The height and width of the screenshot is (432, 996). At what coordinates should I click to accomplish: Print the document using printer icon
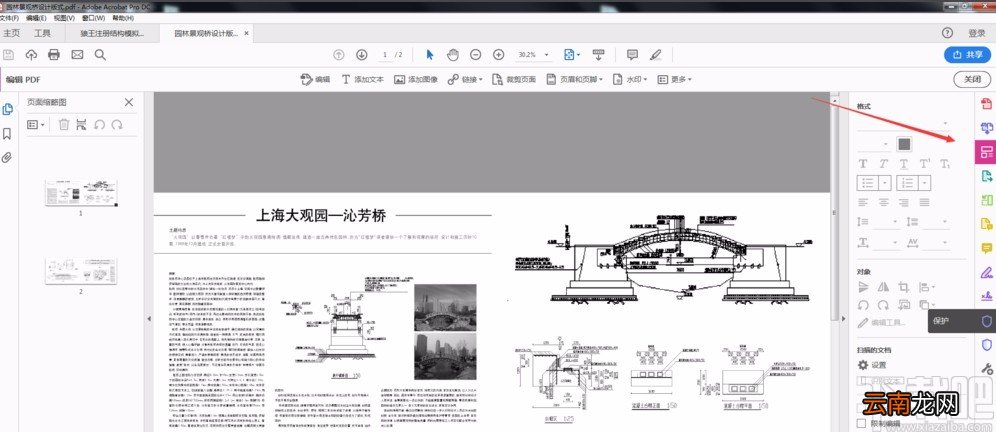coord(54,55)
